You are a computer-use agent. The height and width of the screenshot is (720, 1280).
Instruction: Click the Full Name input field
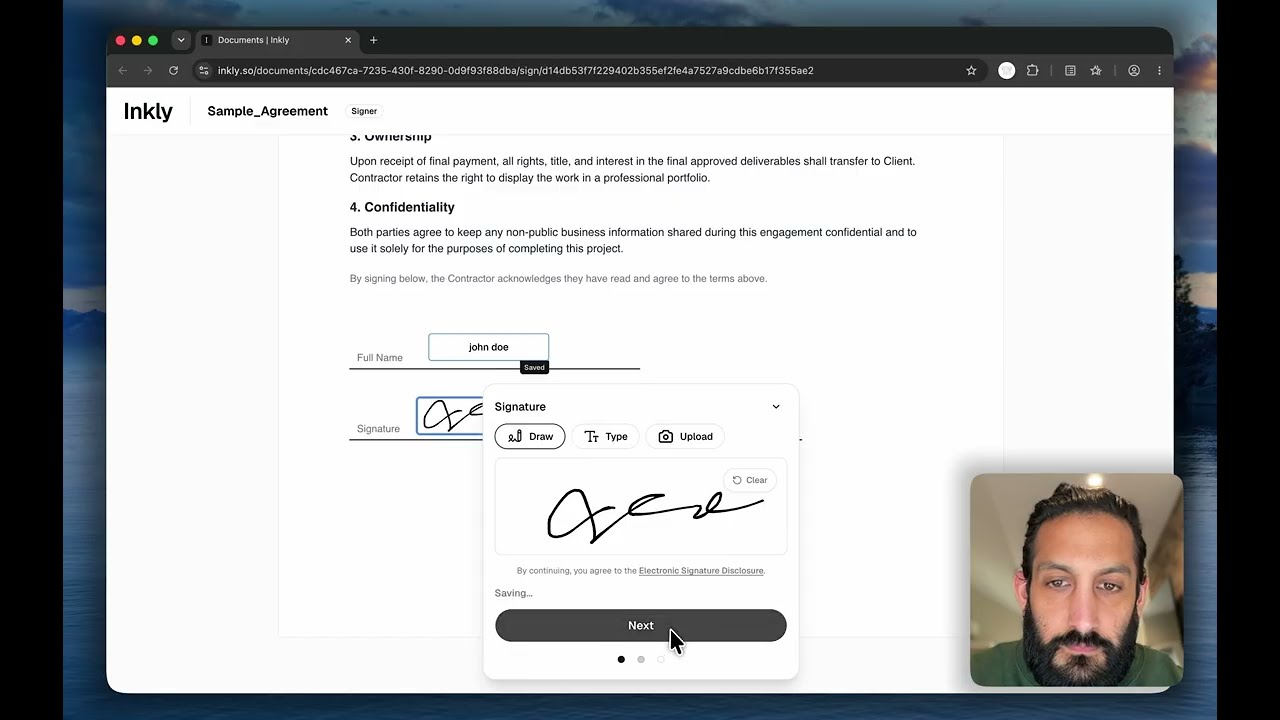tap(488, 347)
